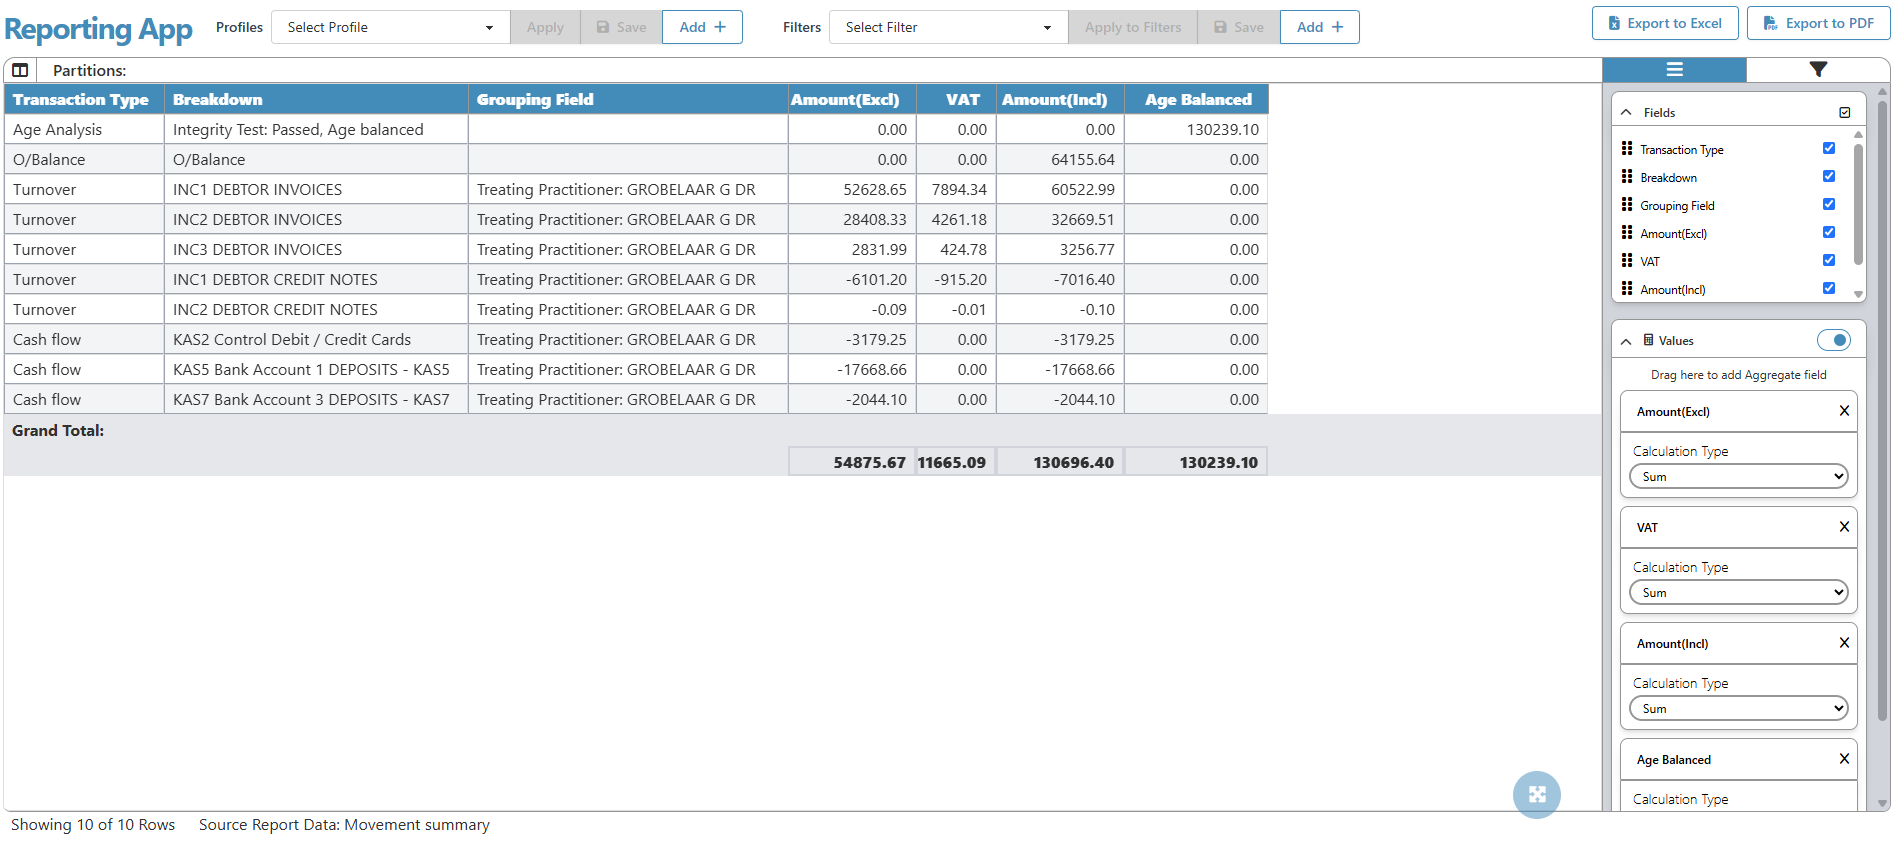Viewport: 1895px width, 844px height.
Task: Open the Select Profile dropdown
Action: pyautogui.click(x=390, y=27)
